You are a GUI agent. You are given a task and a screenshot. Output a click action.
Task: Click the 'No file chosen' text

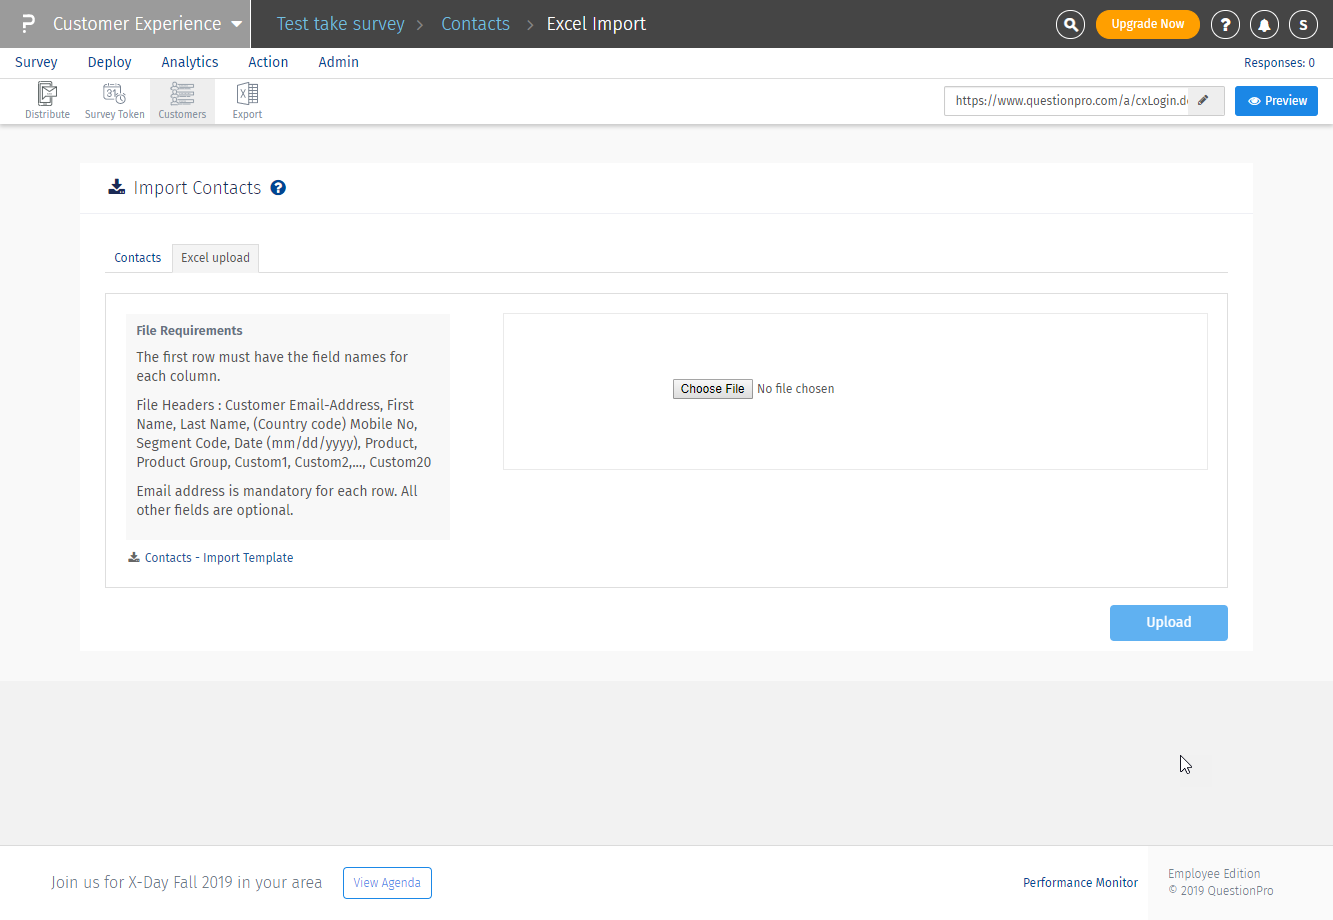coord(795,389)
